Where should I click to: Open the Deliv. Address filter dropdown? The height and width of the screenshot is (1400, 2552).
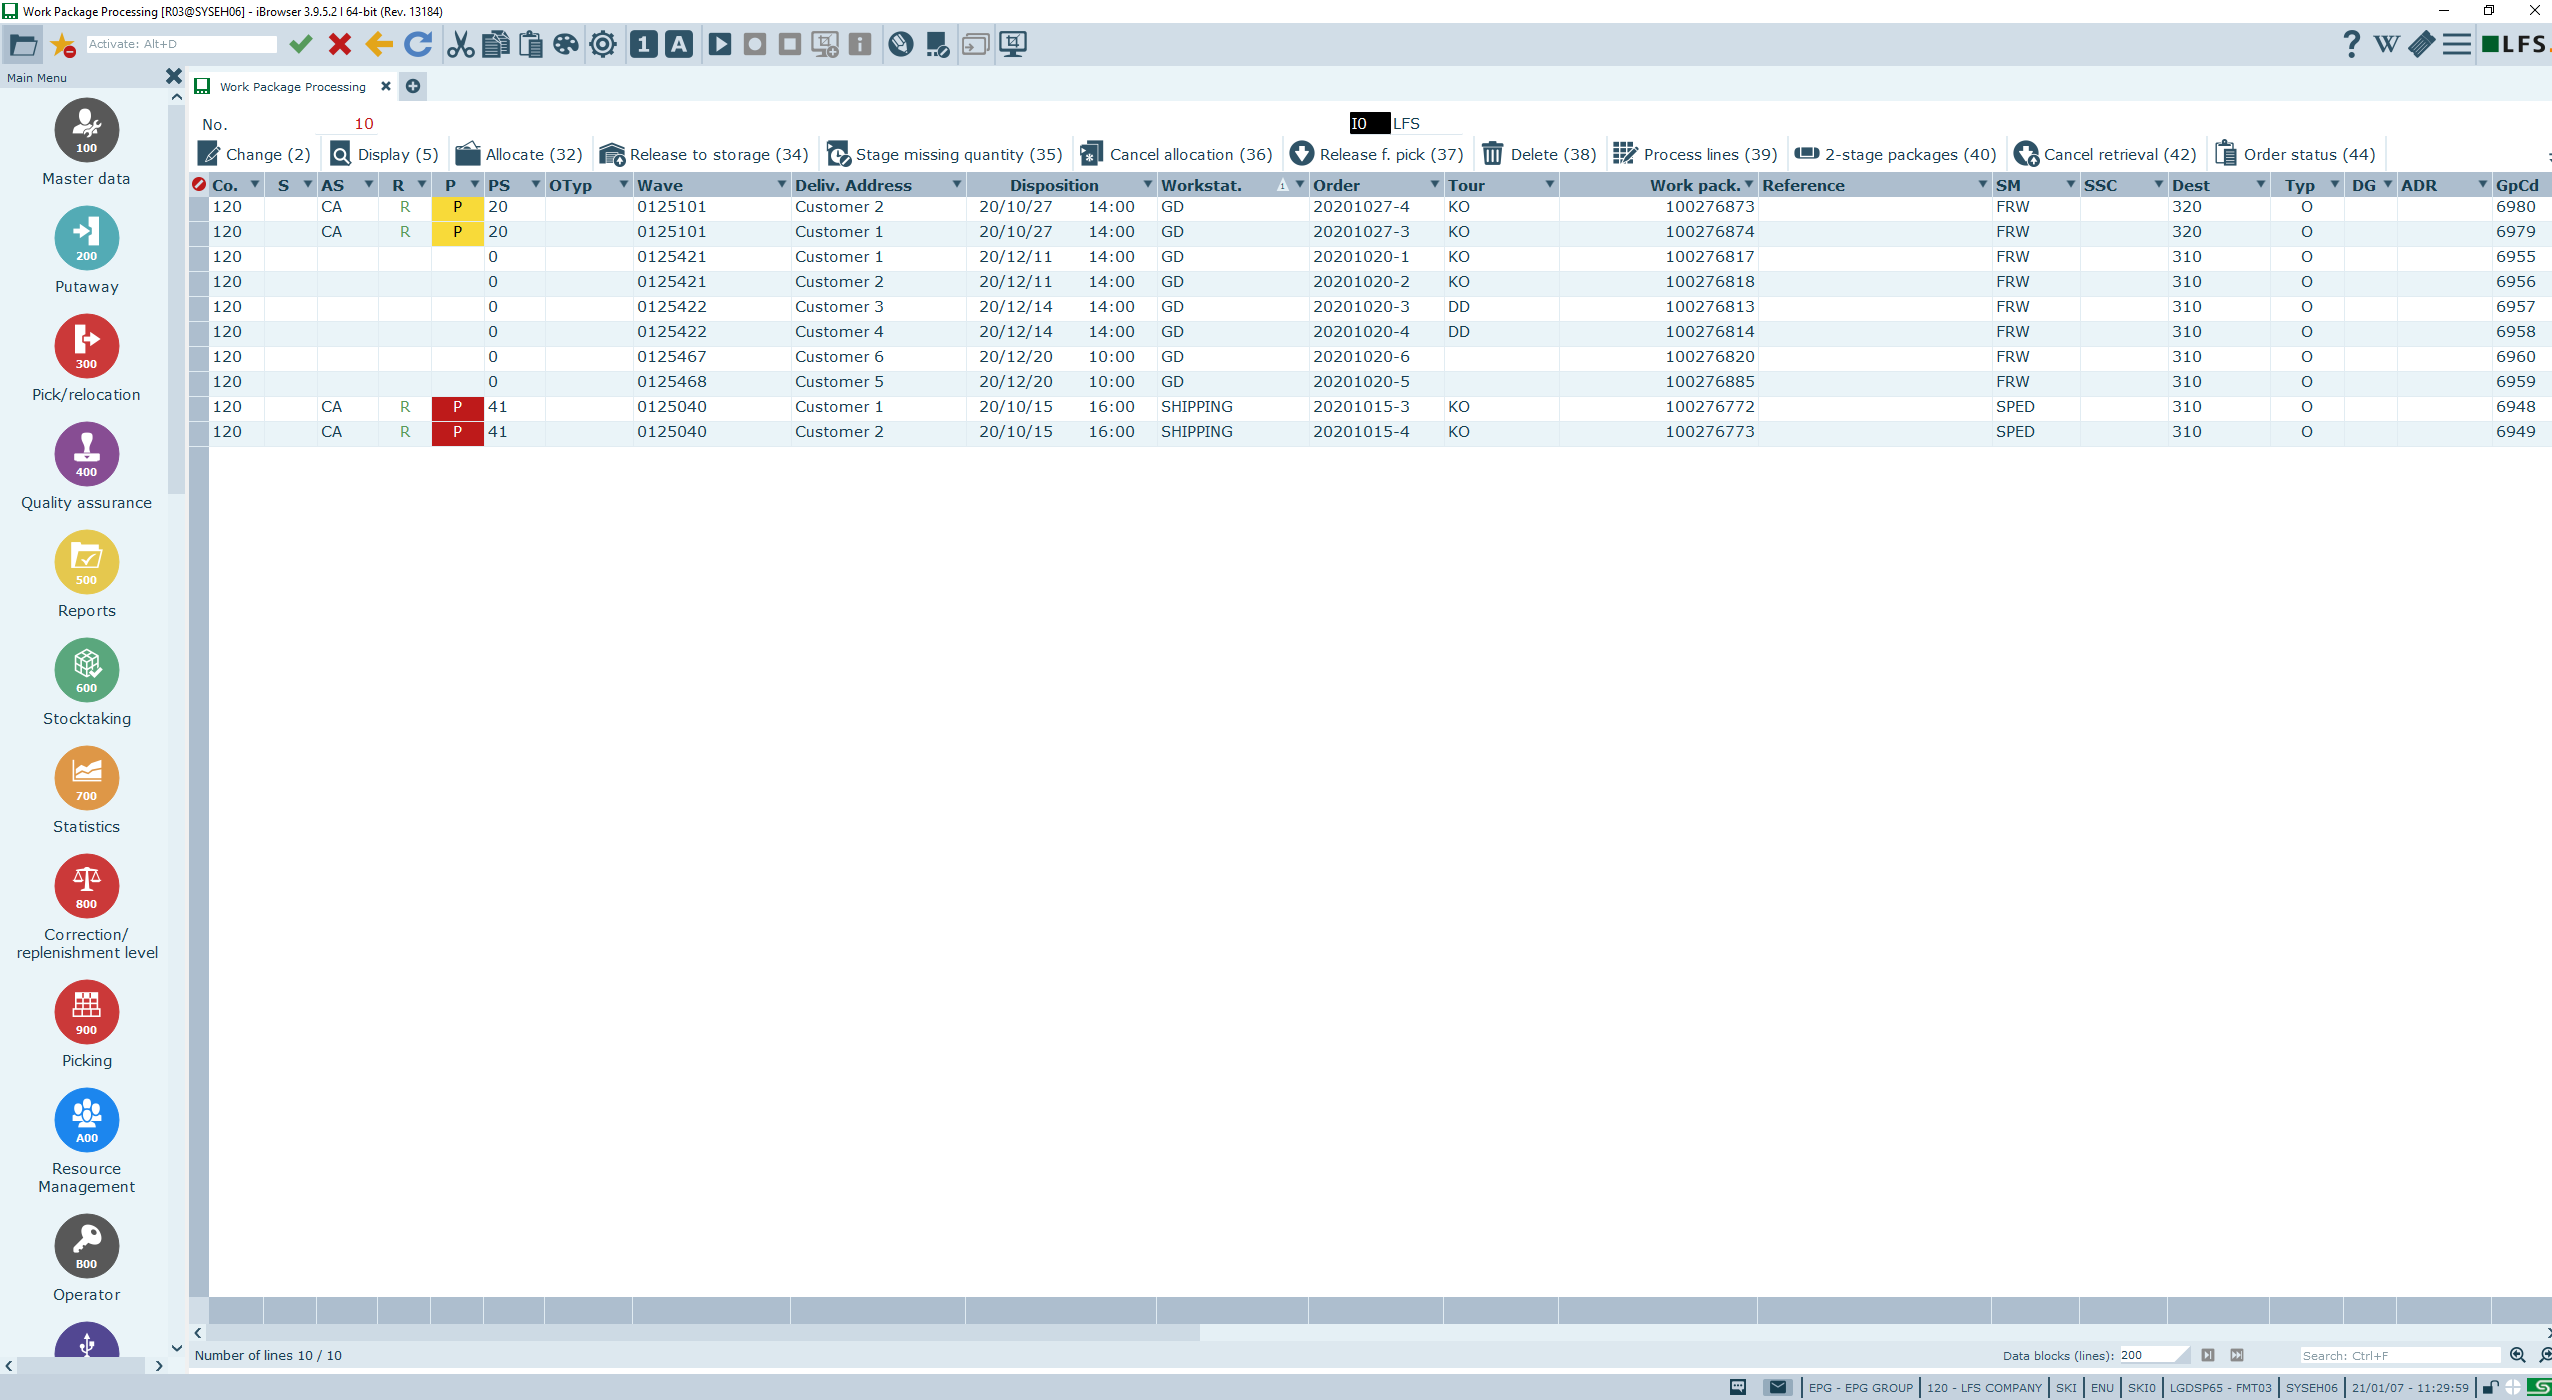[956, 184]
